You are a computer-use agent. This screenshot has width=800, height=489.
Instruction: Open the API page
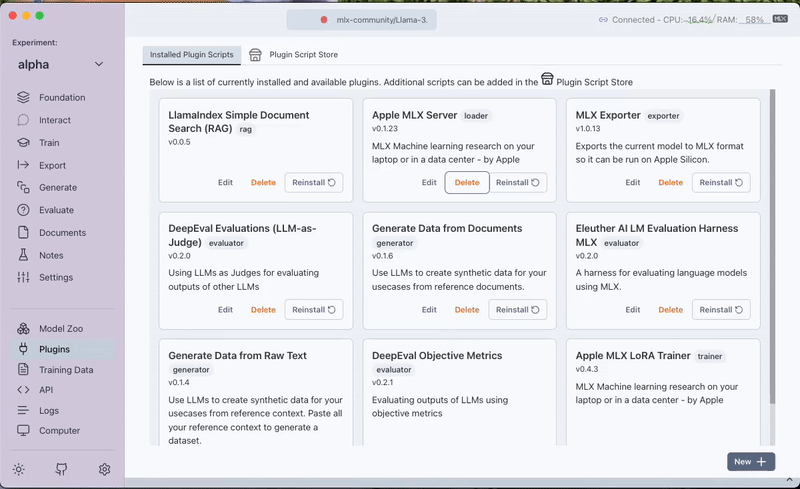(x=47, y=390)
